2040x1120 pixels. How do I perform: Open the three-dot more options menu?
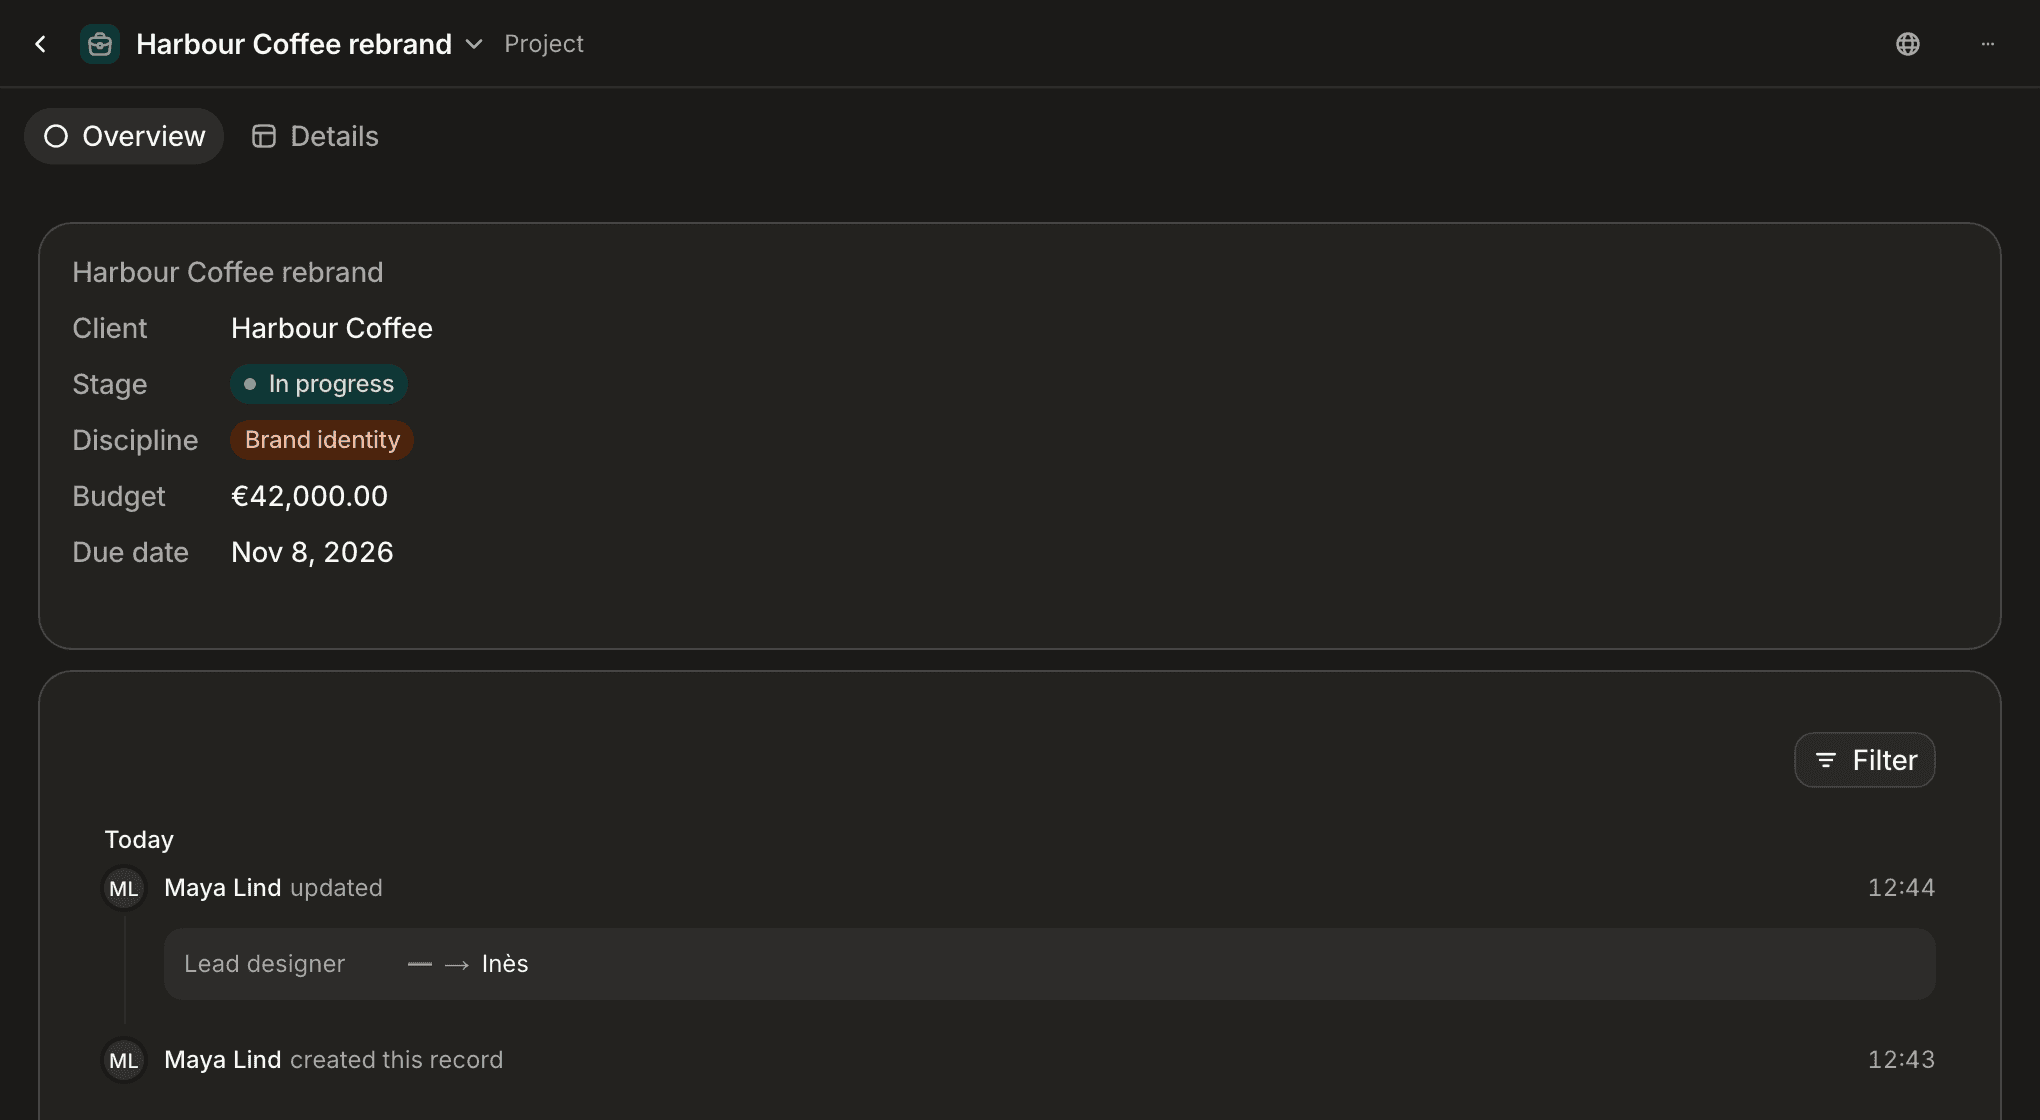(x=1988, y=44)
